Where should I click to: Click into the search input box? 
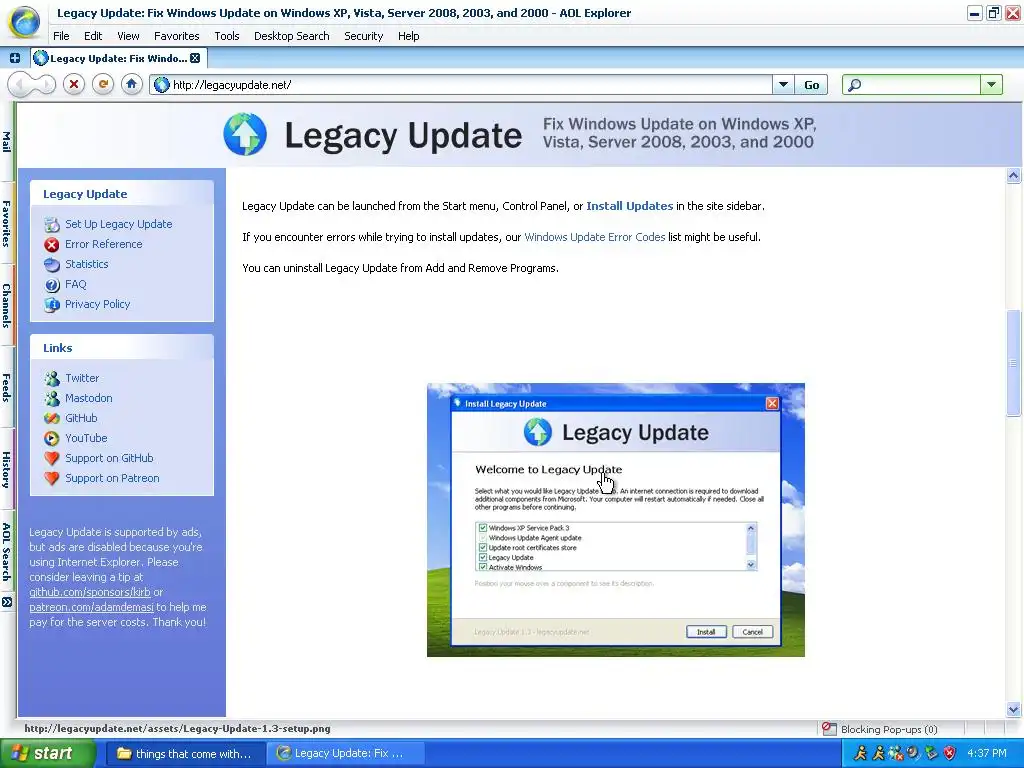(x=921, y=85)
